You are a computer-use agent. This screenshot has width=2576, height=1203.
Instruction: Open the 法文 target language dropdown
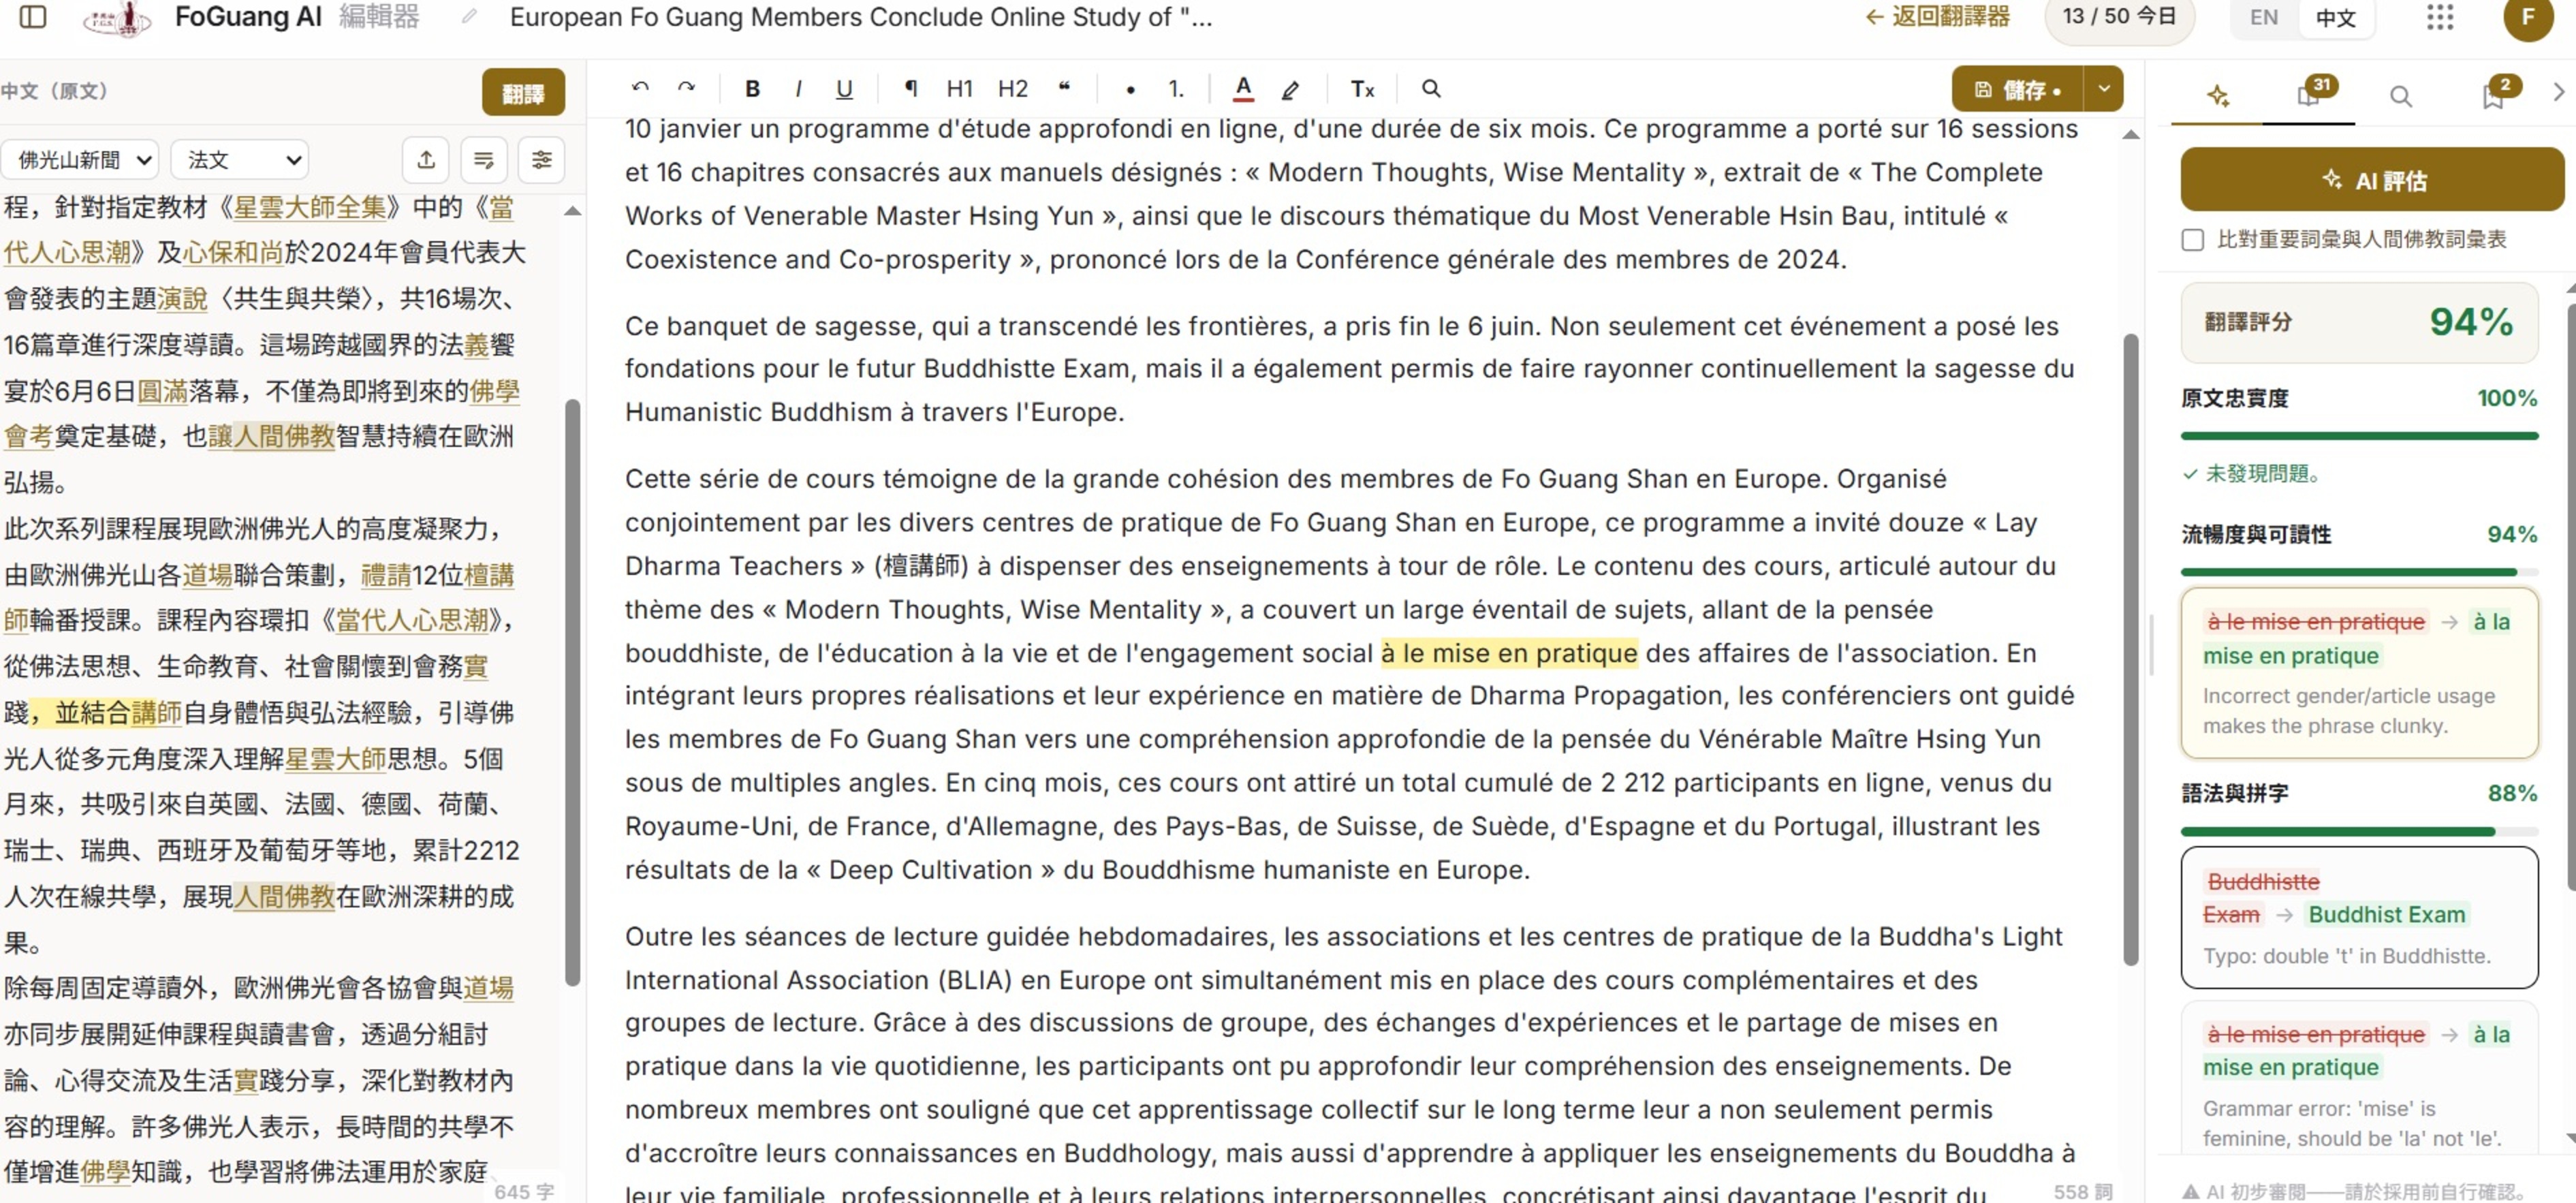[240, 159]
